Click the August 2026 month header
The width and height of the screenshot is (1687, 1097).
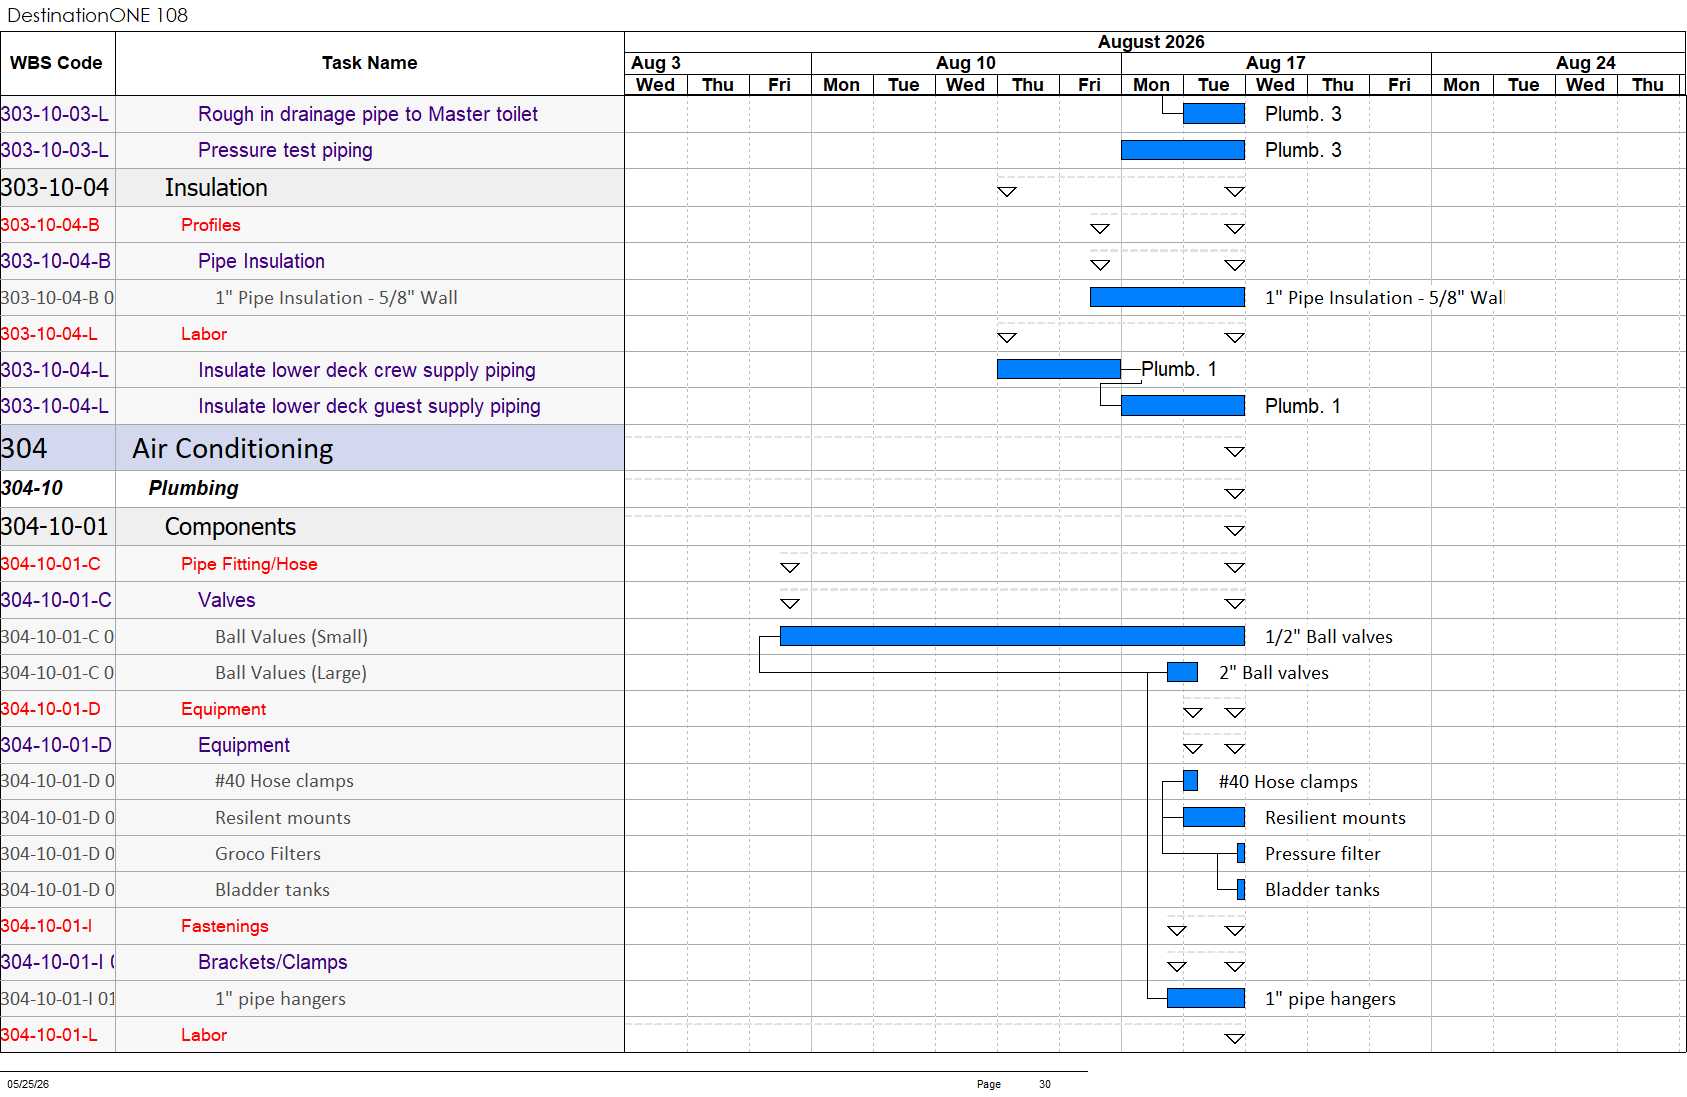[x=1151, y=42]
